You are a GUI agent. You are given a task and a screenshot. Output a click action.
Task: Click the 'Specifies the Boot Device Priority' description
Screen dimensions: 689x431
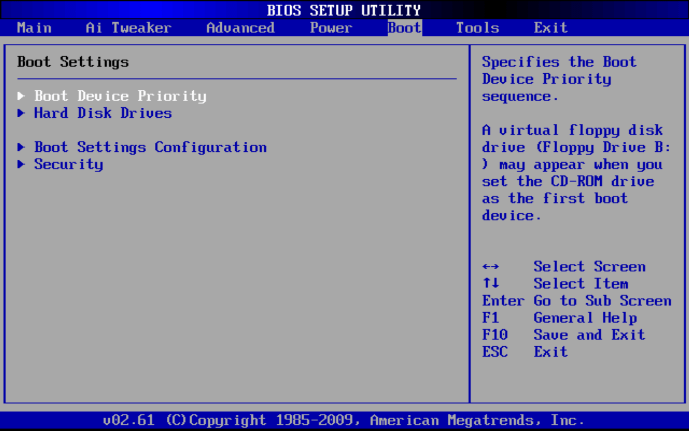pyautogui.click(x=559, y=79)
